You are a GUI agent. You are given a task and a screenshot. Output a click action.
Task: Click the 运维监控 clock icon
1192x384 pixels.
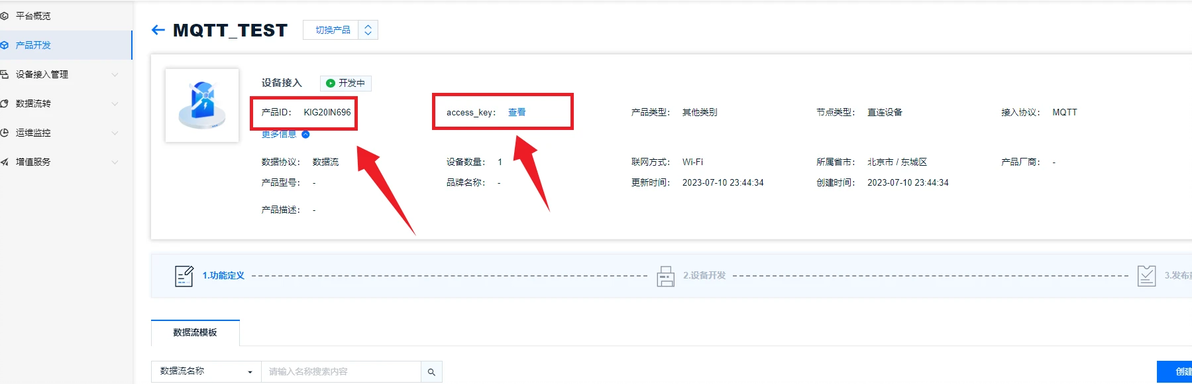coord(5,133)
